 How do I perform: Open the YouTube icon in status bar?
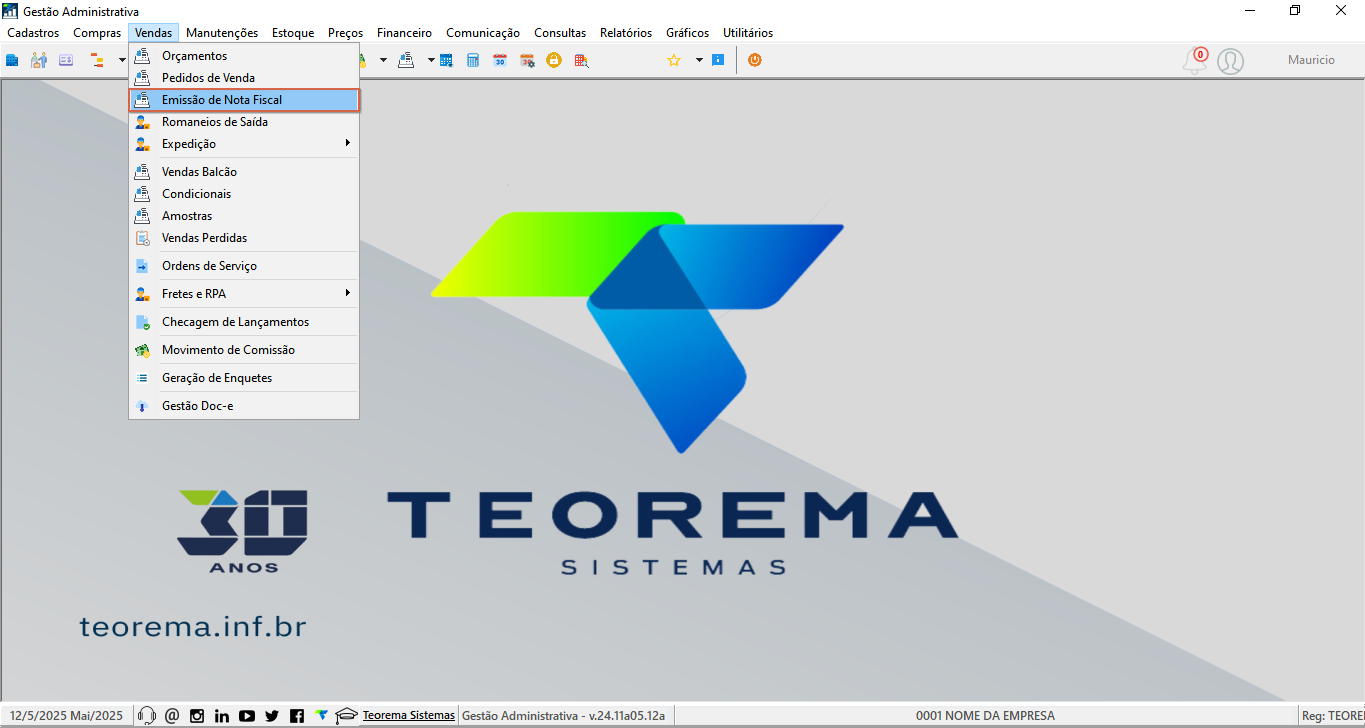[x=247, y=715]
